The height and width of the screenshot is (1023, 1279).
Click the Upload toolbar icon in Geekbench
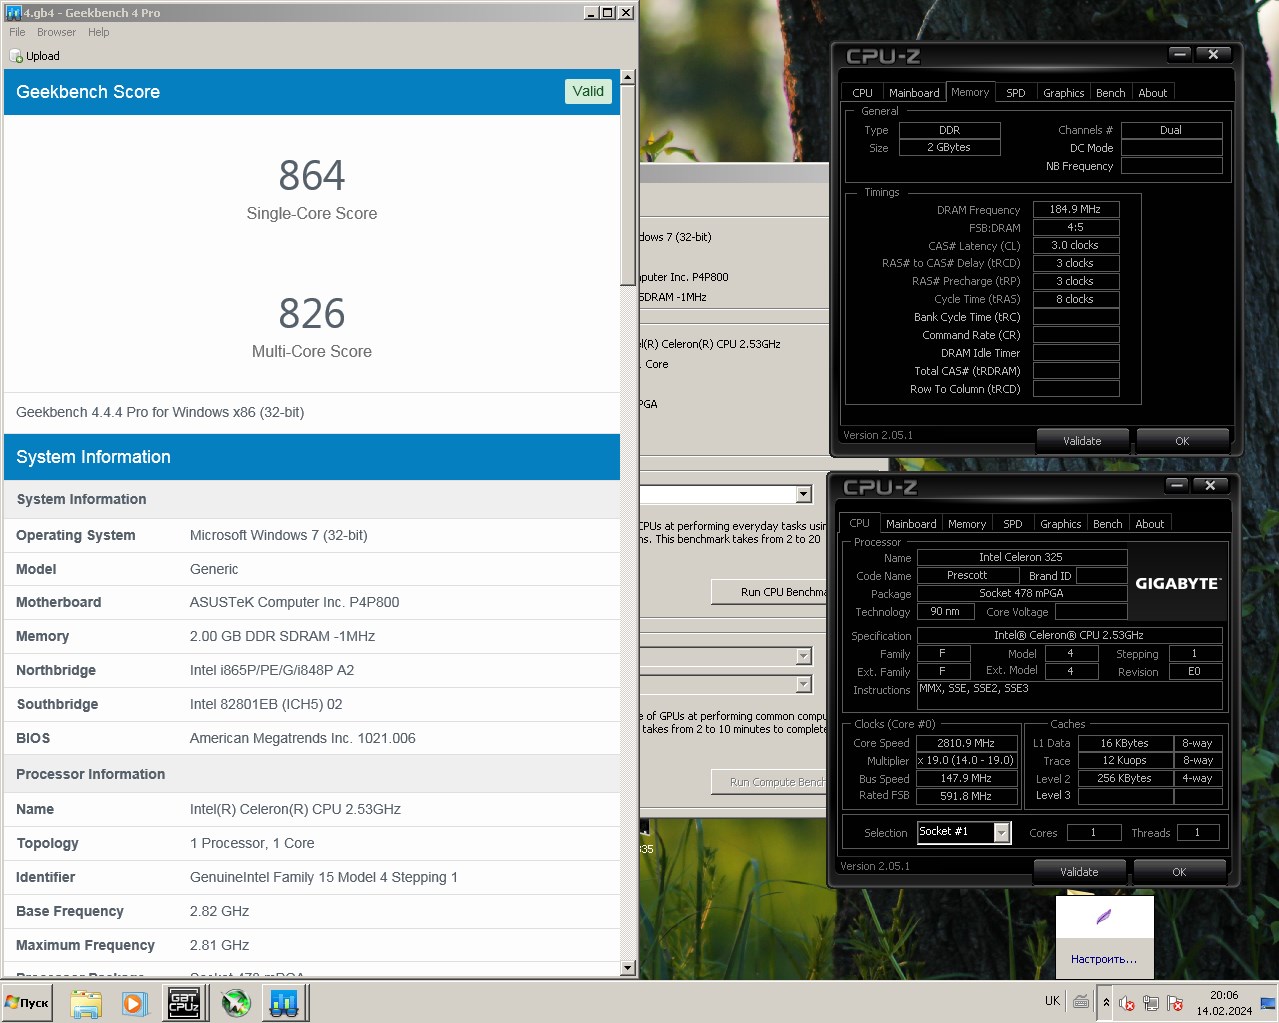pos(16,56)
